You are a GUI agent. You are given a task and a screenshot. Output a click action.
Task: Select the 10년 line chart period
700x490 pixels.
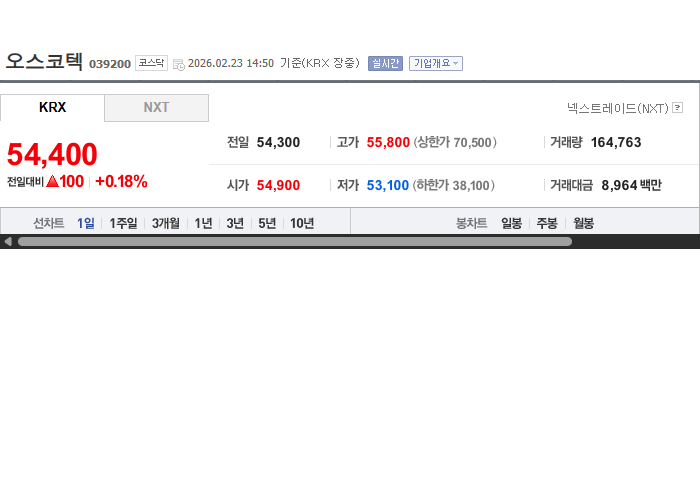(x=302, y=223)
